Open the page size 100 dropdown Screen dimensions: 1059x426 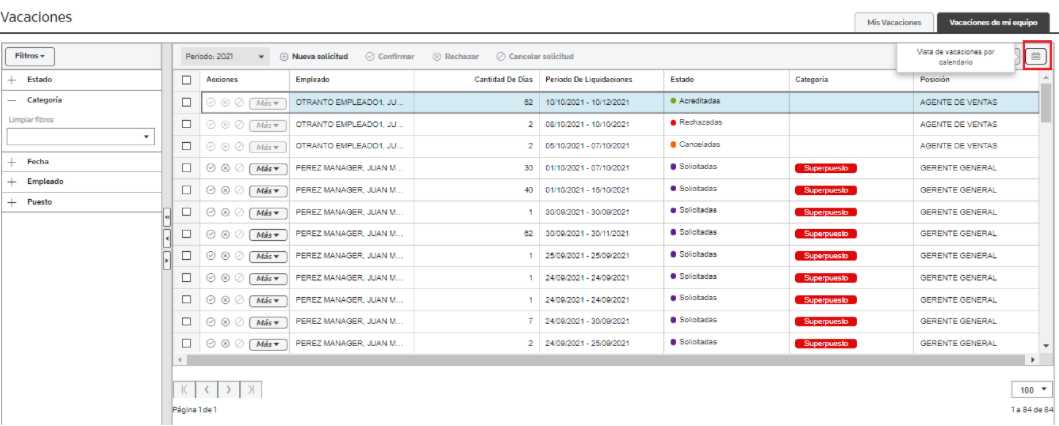coord(1033,390)
